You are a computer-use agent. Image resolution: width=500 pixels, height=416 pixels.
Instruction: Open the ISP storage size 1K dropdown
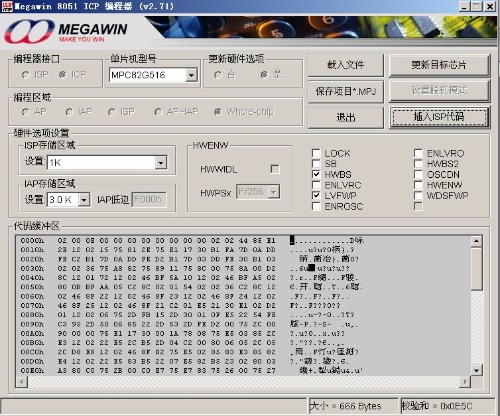tap(161, 163)
